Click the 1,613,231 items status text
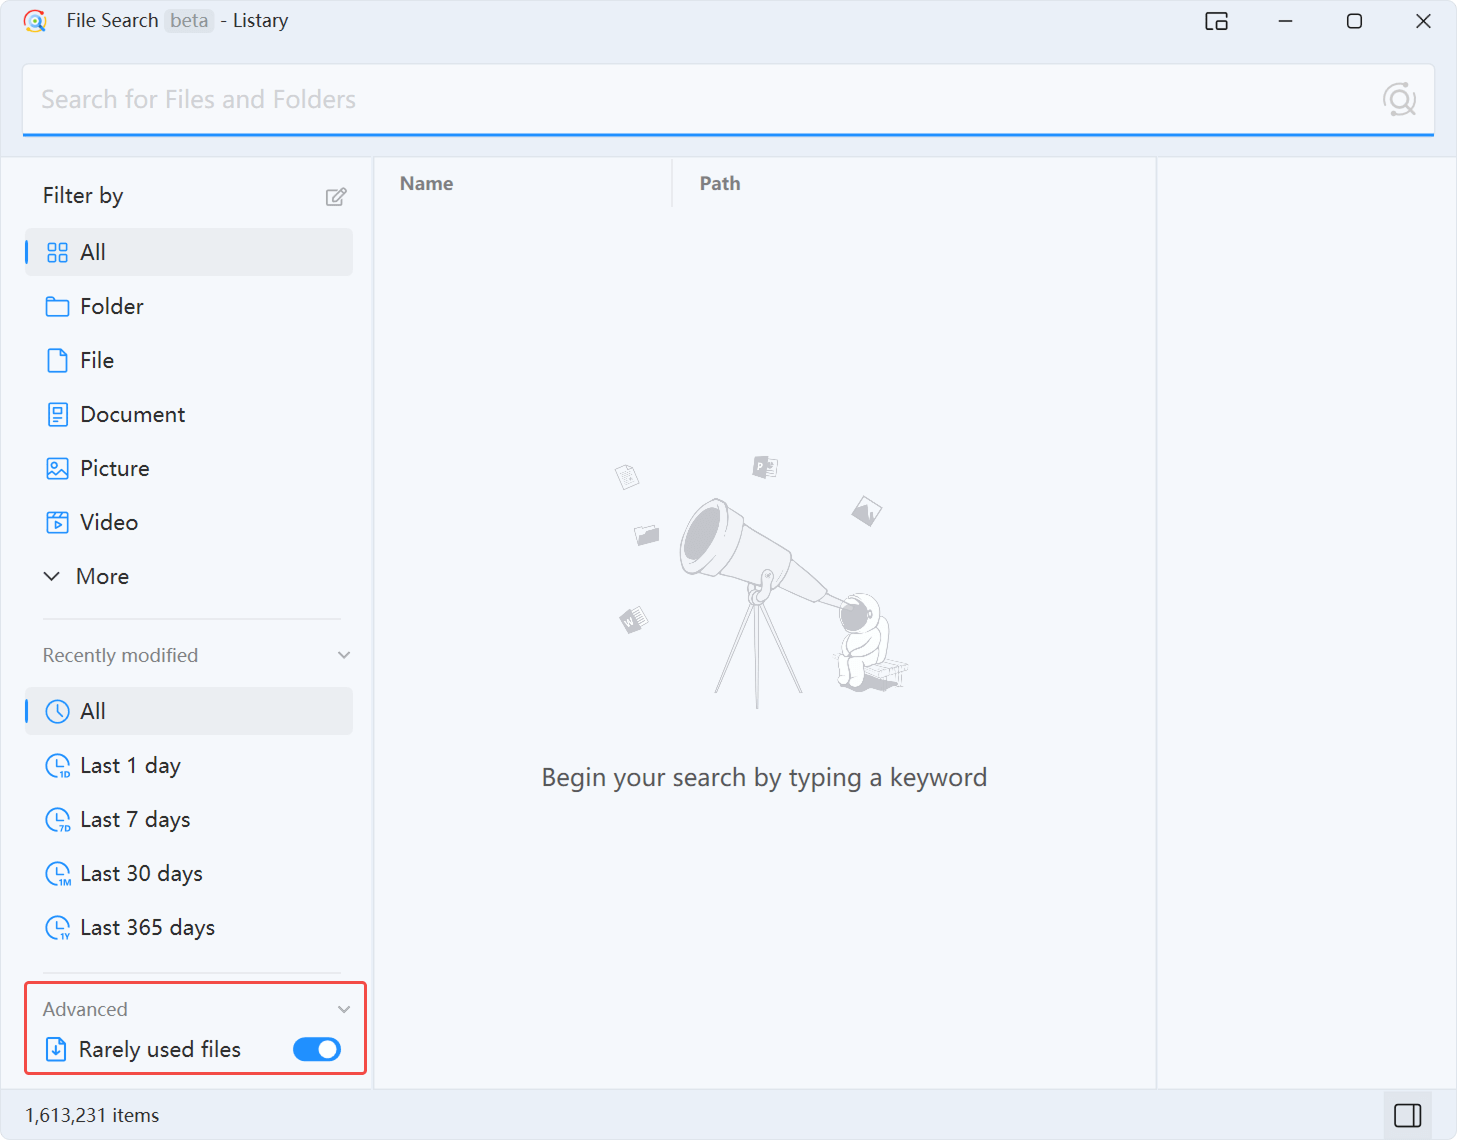 pyautogui.click(x=92, y=1115)
